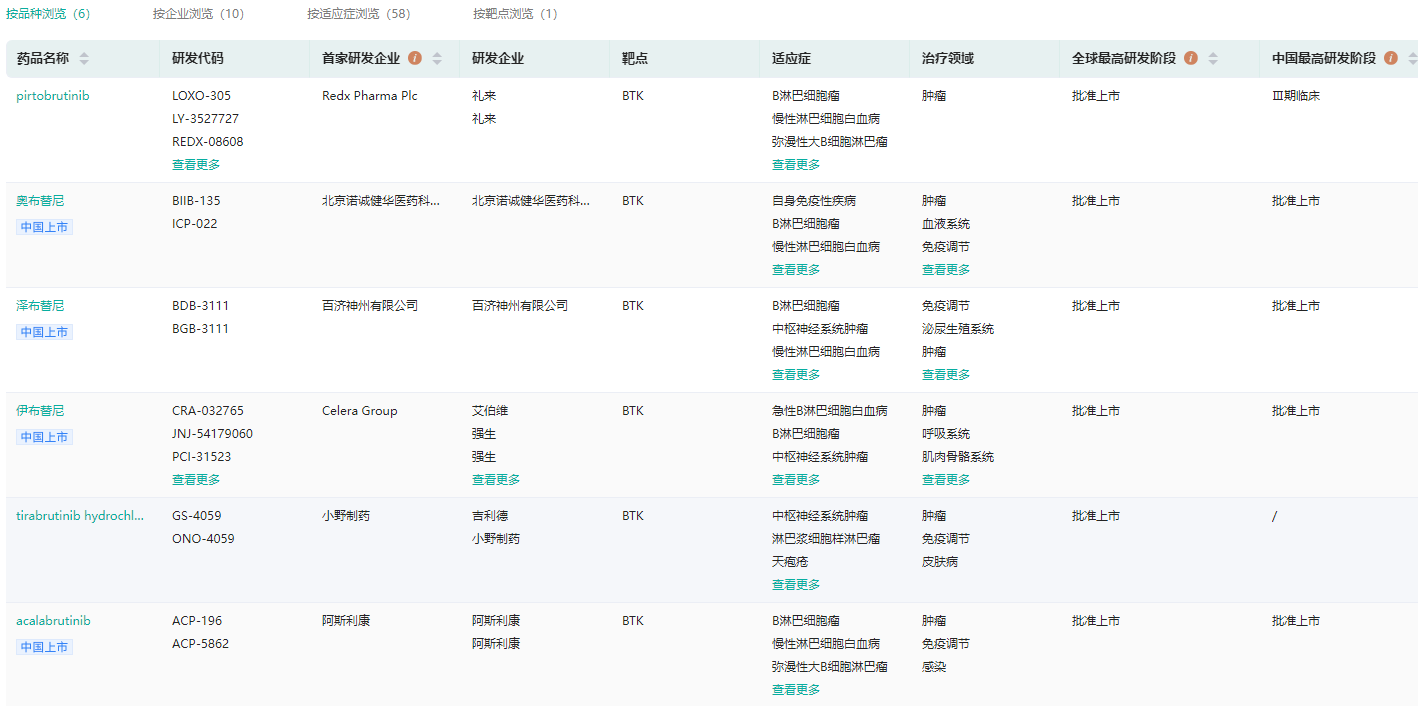1418x706 pixels.
Task: Select 淋巴浆细胞样淋巴瘤 indication
Action: click(826, 539)
